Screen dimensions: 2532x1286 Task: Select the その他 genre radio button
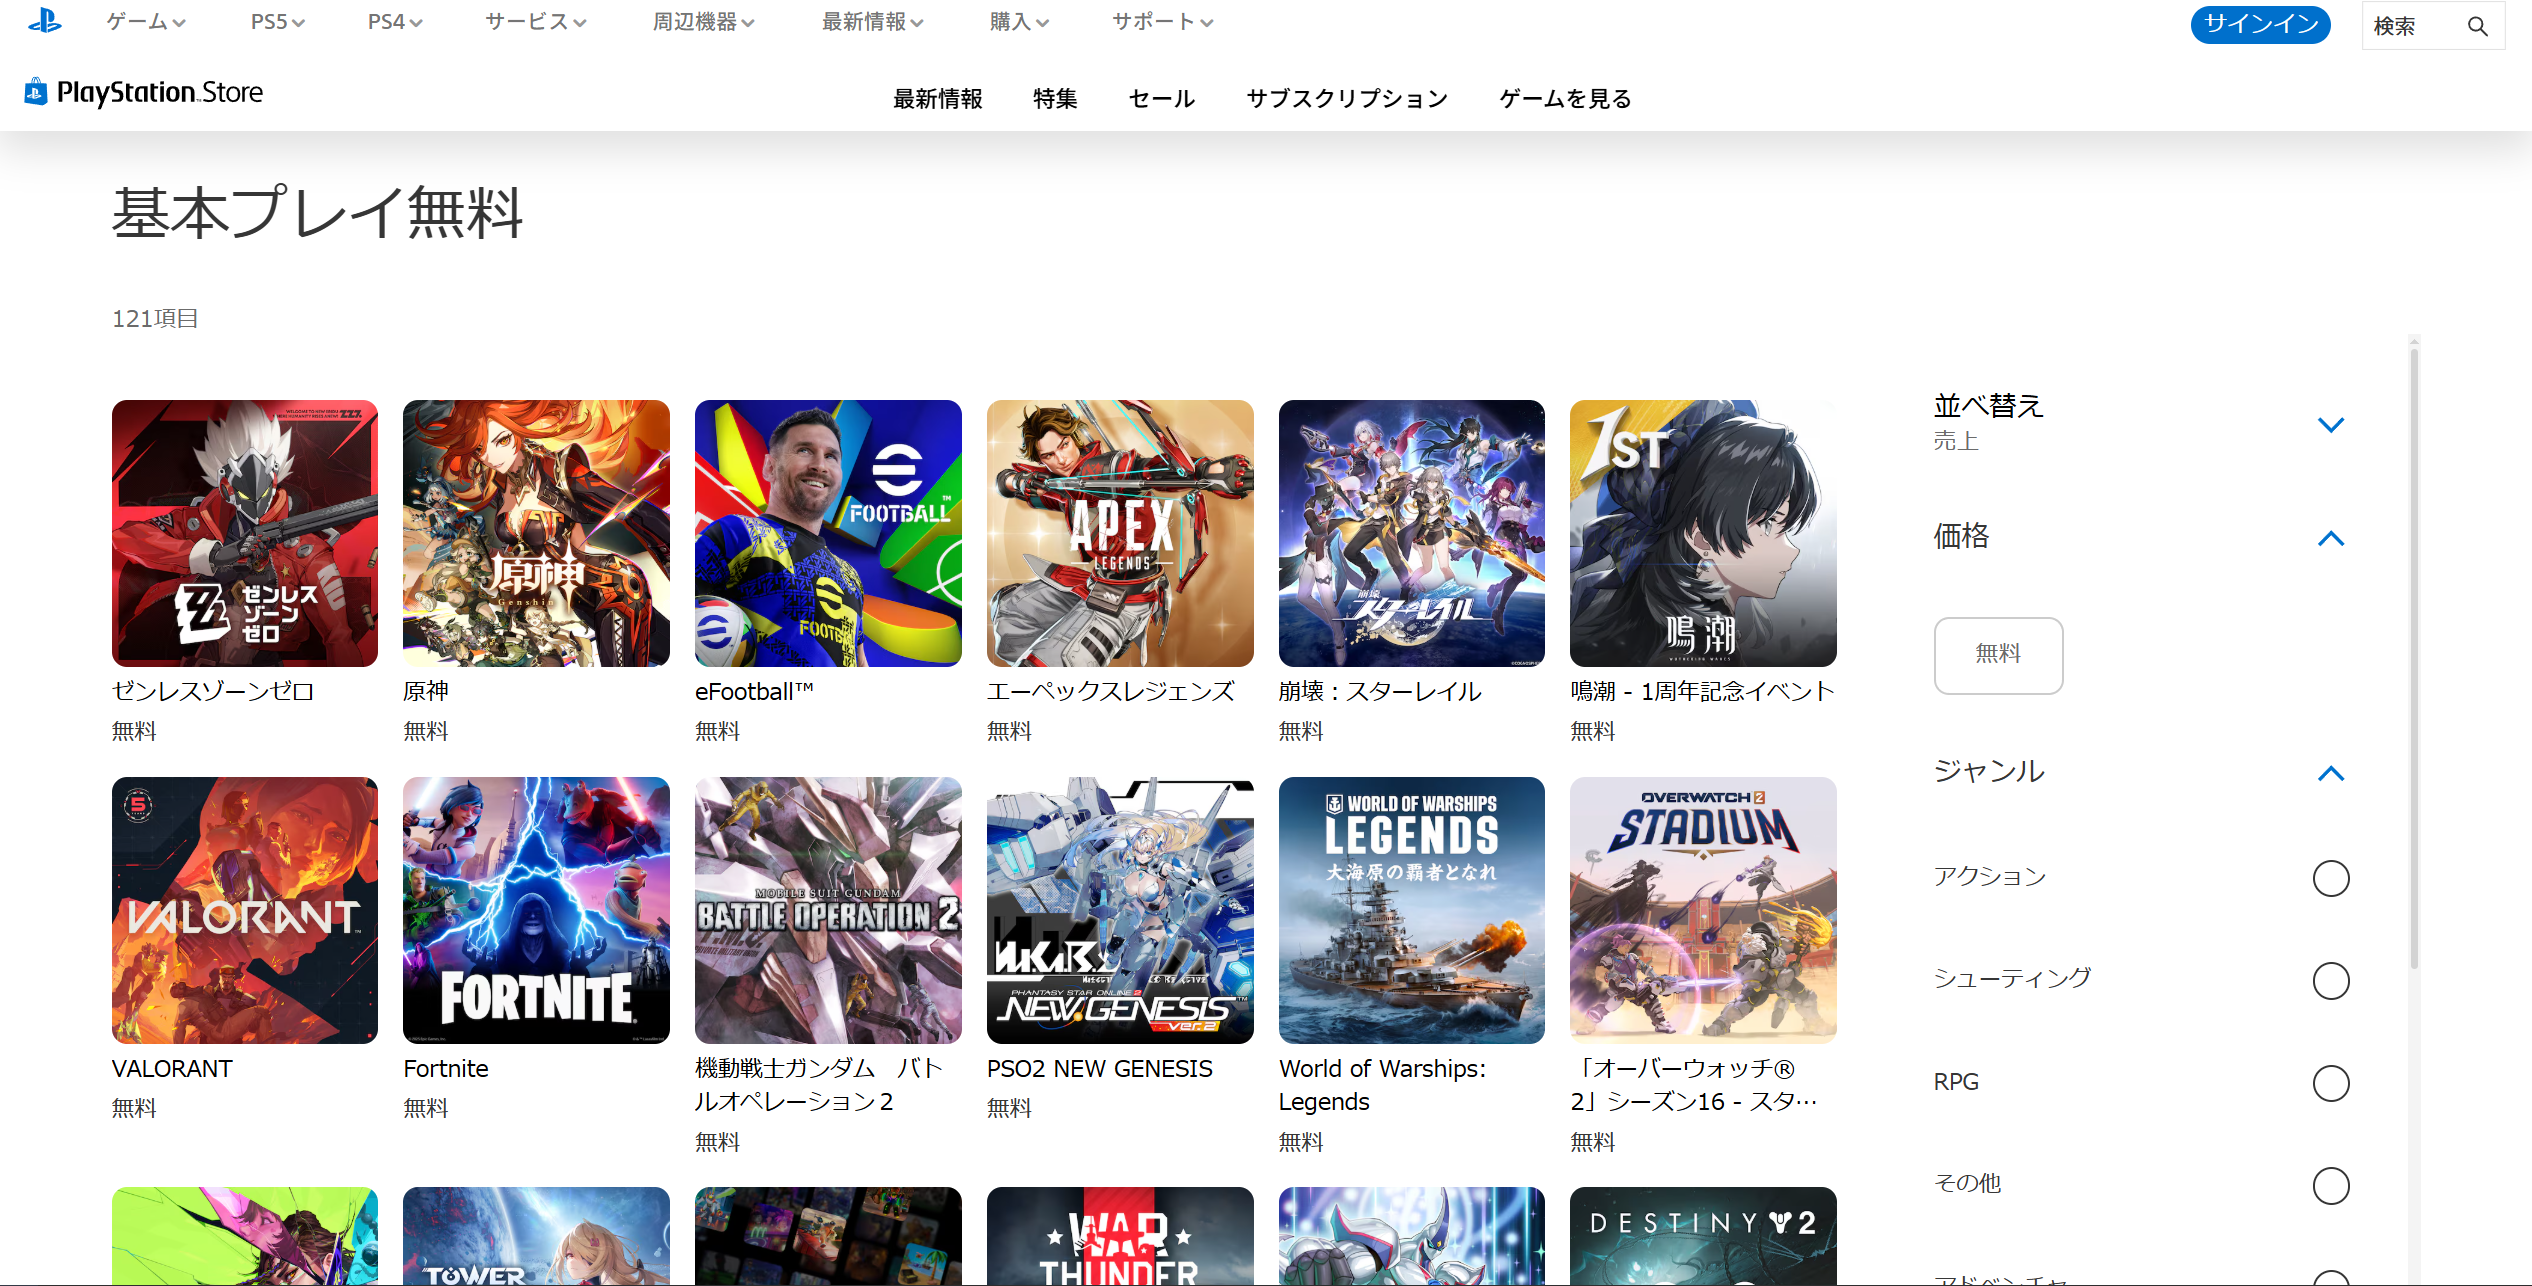click(x=2331, y=1186)
